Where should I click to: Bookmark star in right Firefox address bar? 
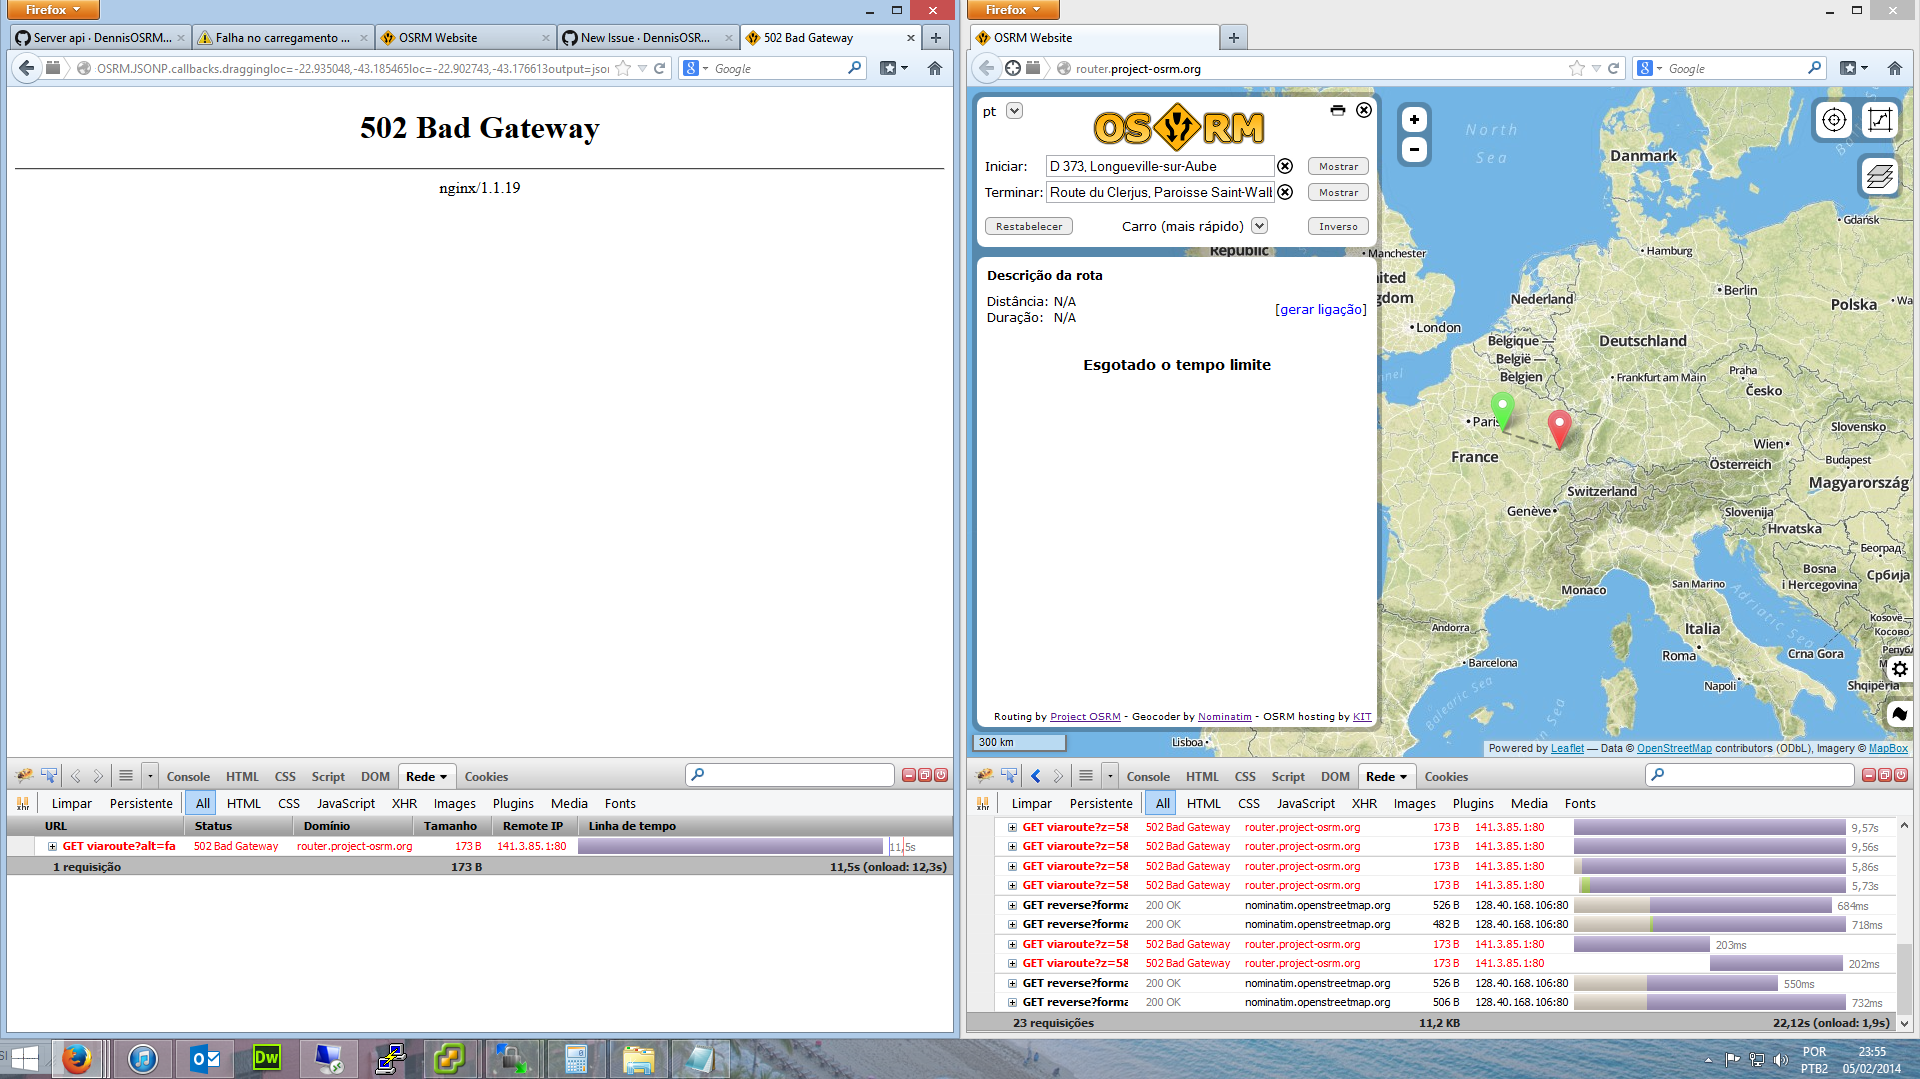[1577, 68]
